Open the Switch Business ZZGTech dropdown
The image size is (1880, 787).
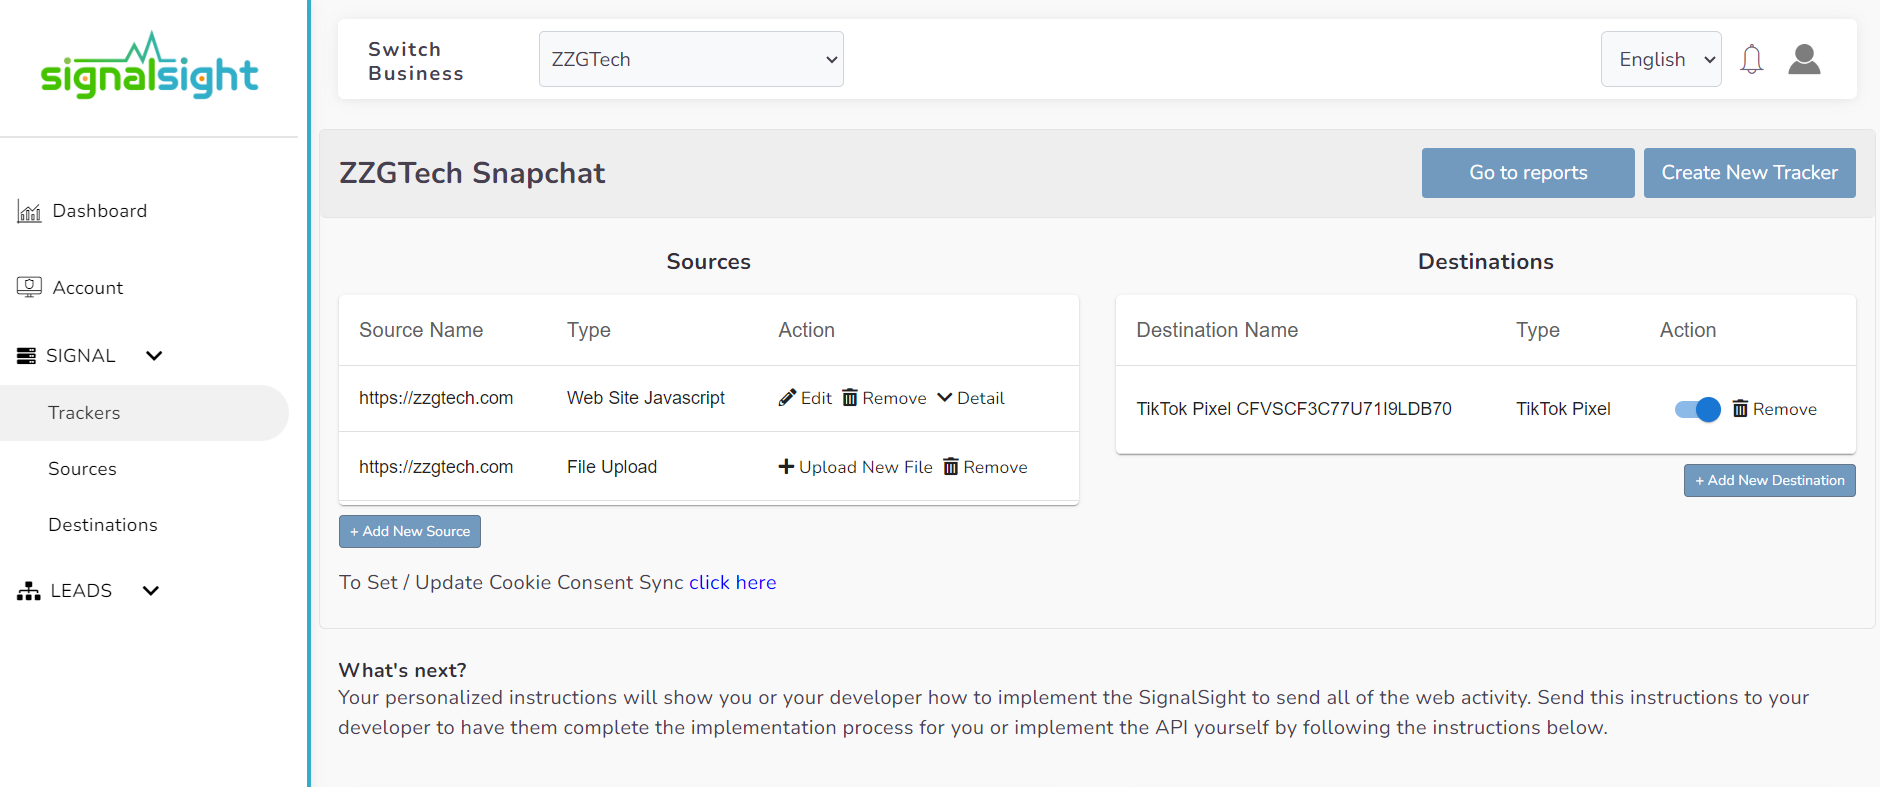coord(691,59)
